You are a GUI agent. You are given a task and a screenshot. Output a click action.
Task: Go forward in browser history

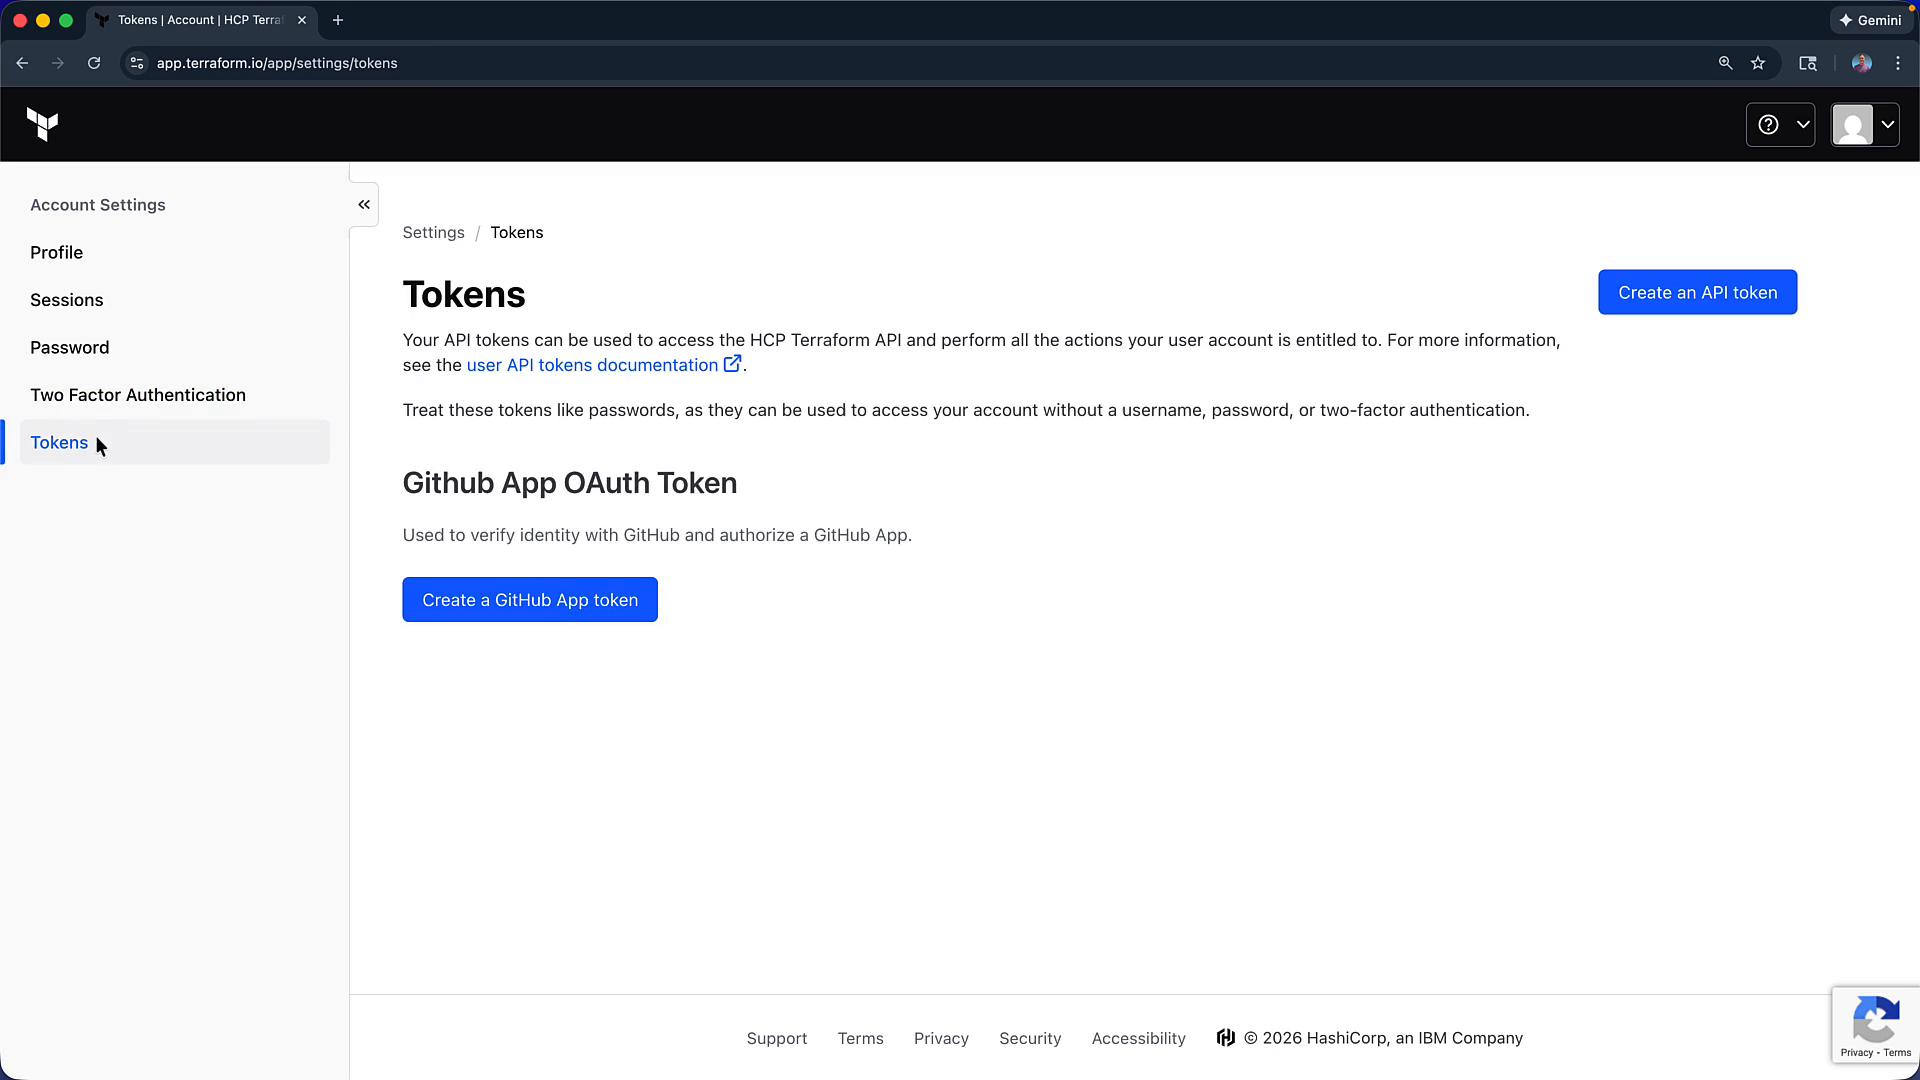coord(58,63)
